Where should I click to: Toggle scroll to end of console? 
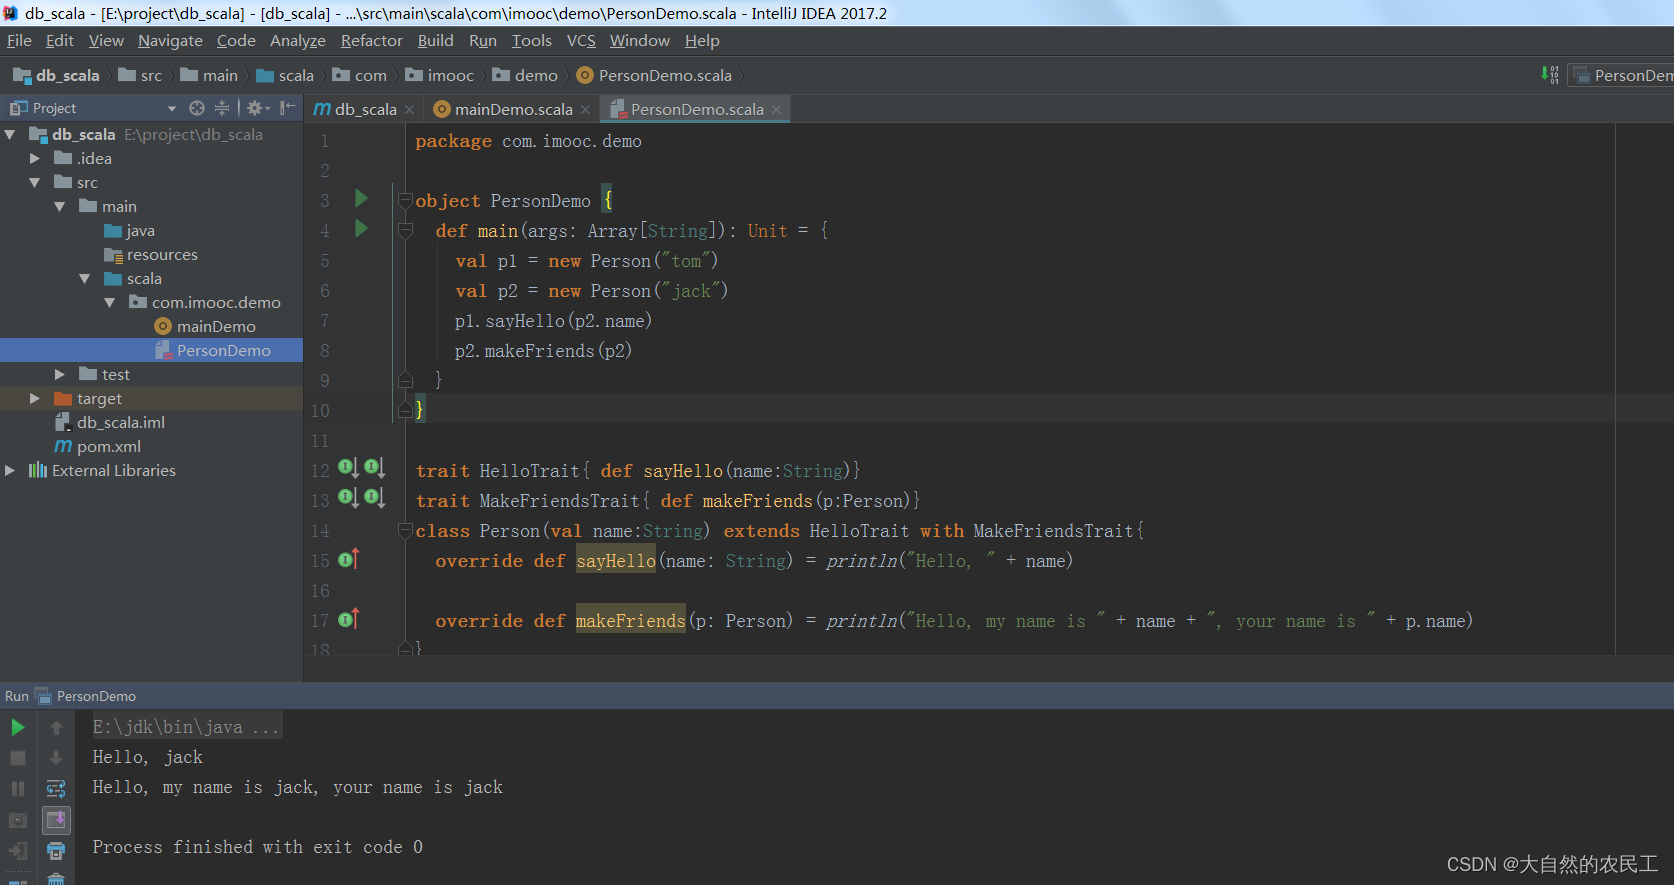[x=56, y=820]
